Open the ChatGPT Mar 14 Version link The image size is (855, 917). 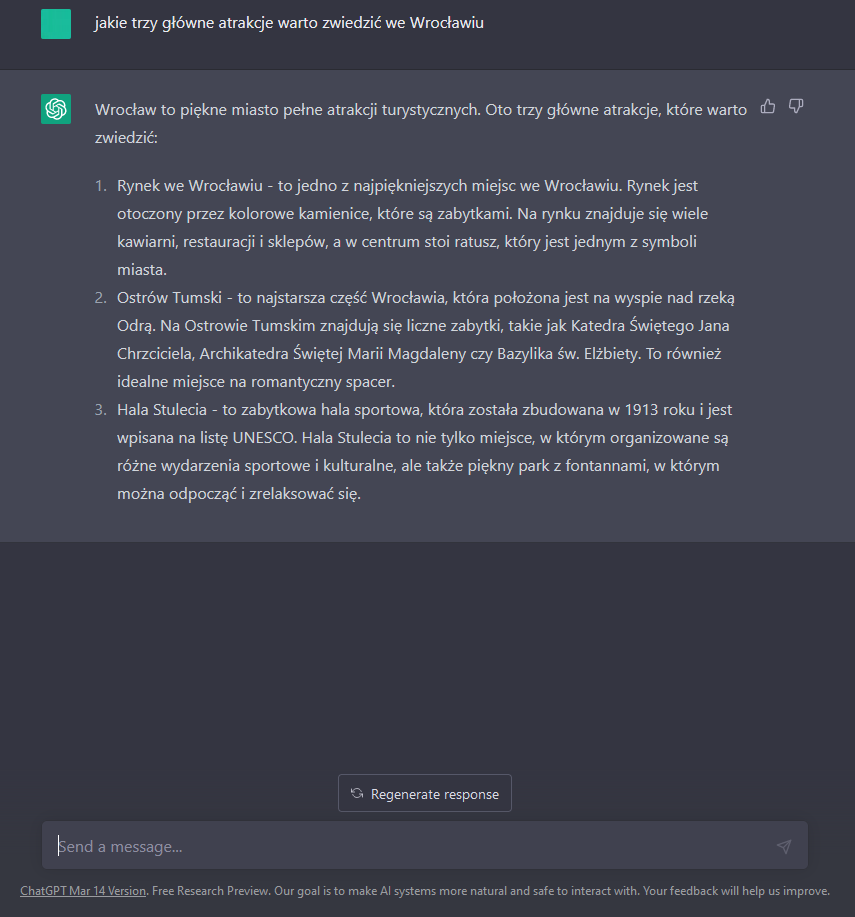pos(83,891)
